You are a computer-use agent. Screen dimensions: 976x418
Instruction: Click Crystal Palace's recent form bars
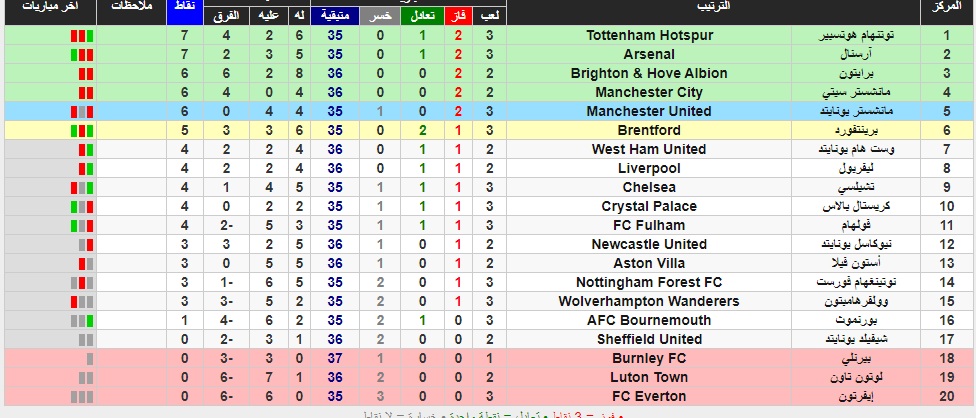click(82, 207)
